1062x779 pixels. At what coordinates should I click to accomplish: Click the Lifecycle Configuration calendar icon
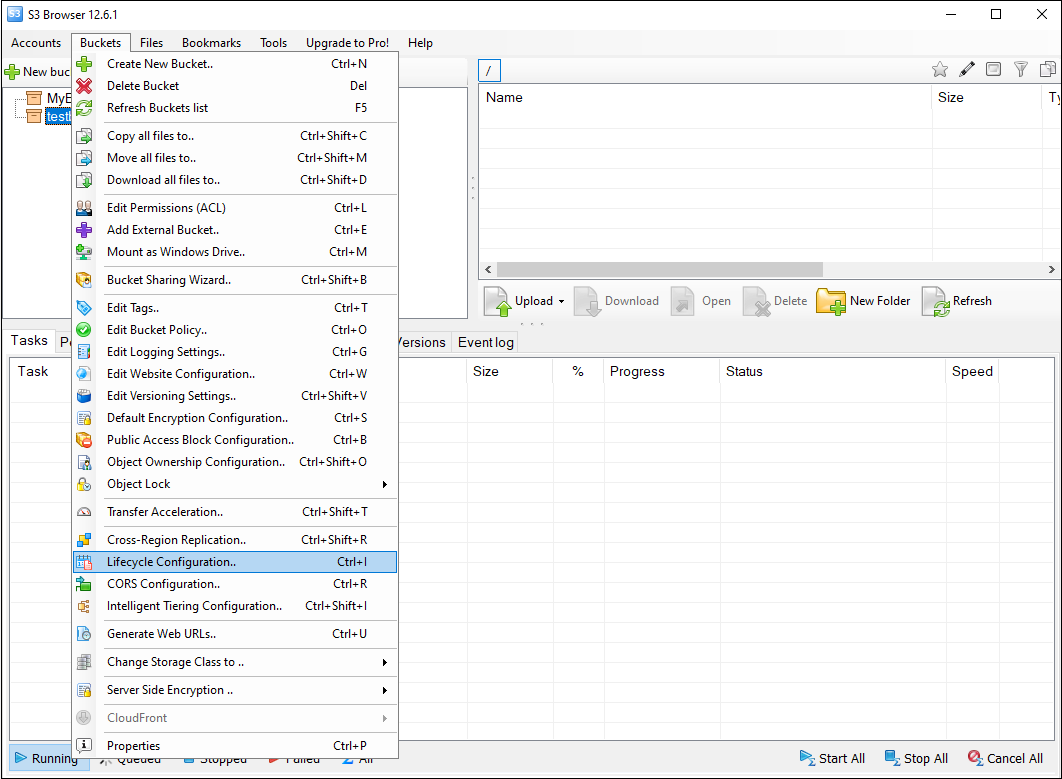click(84, 562)
